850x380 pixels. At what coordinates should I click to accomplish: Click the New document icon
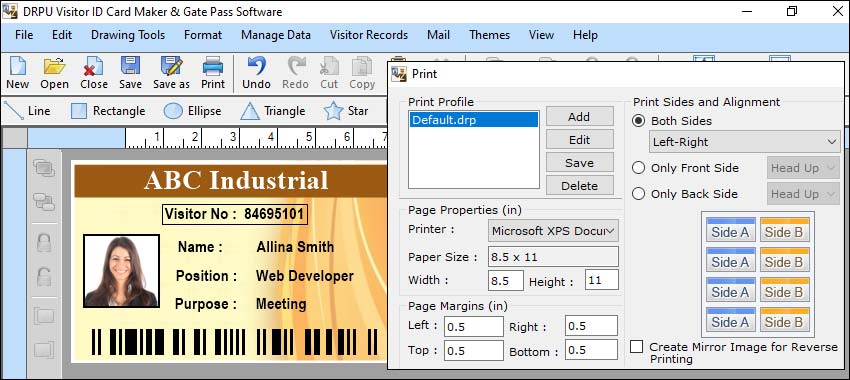pyautogui.click(x=18, y=72)
